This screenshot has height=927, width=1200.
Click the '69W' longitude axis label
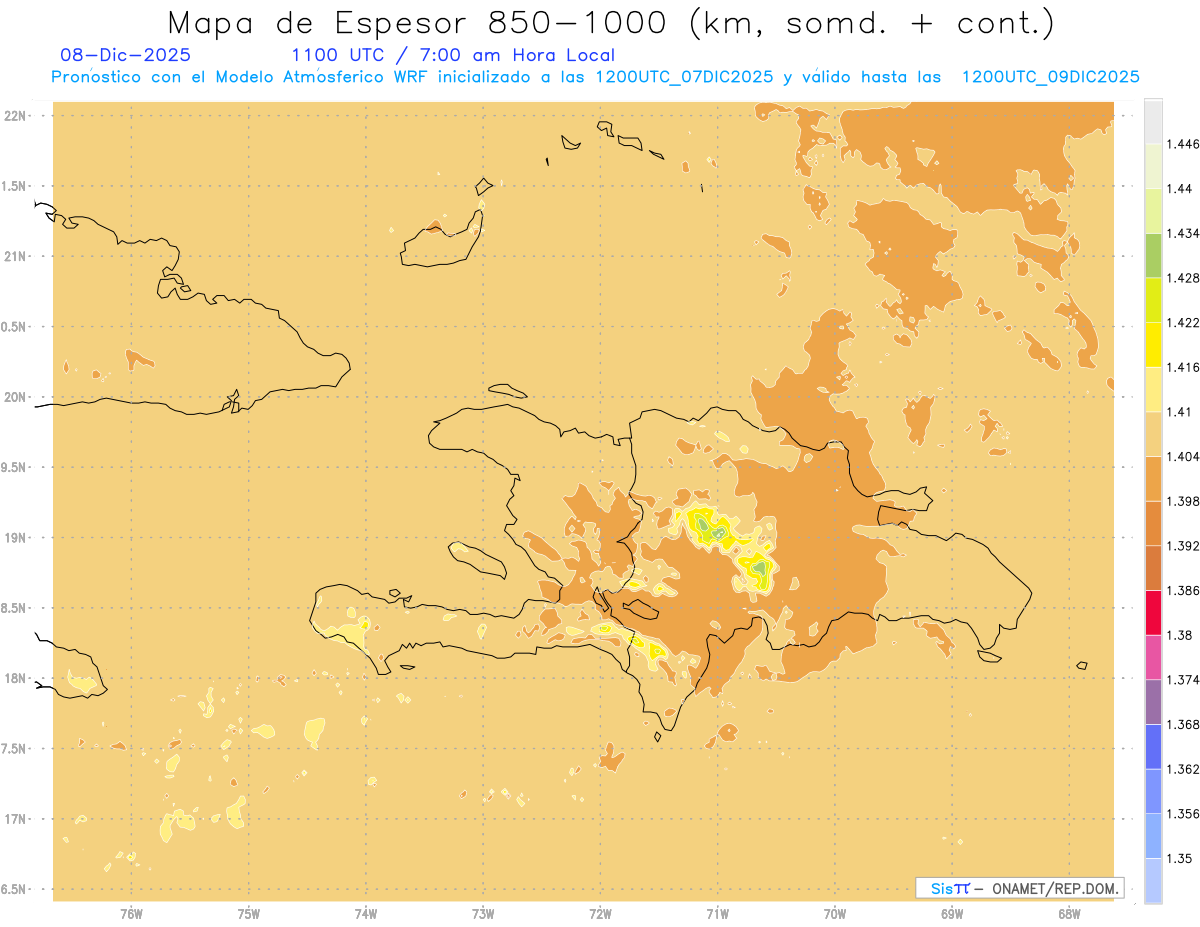tap(952, 914)
